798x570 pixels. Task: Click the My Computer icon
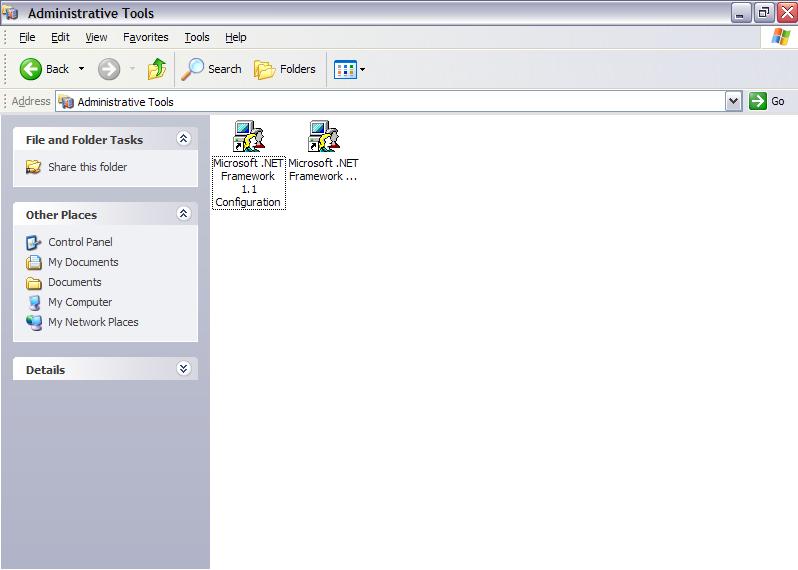(x=34, y=302)
